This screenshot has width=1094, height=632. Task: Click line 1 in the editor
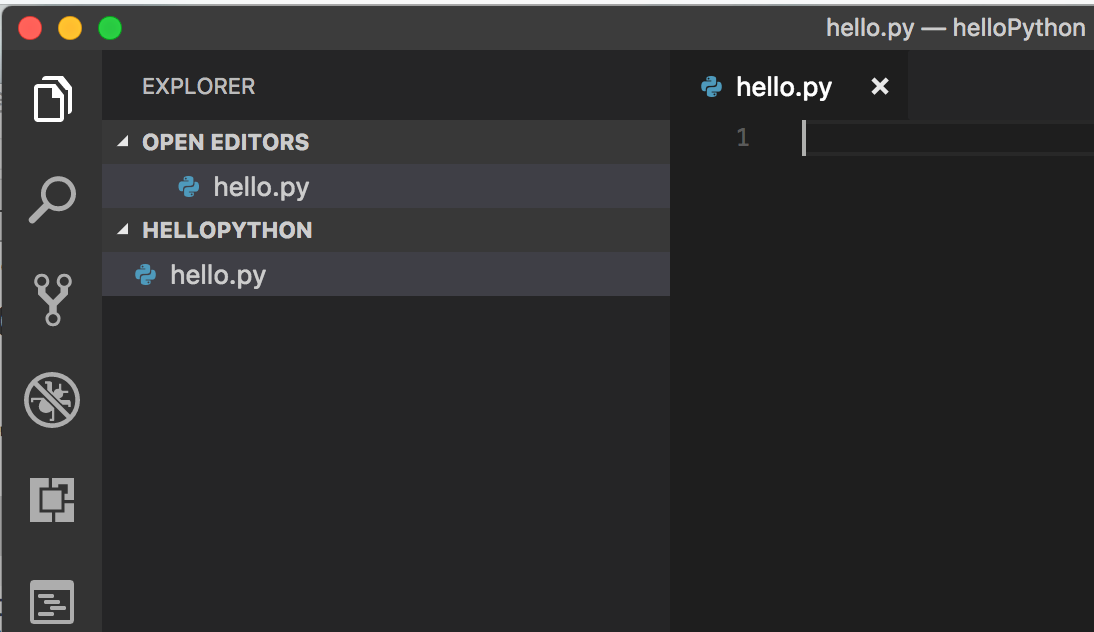pos(948,137)
